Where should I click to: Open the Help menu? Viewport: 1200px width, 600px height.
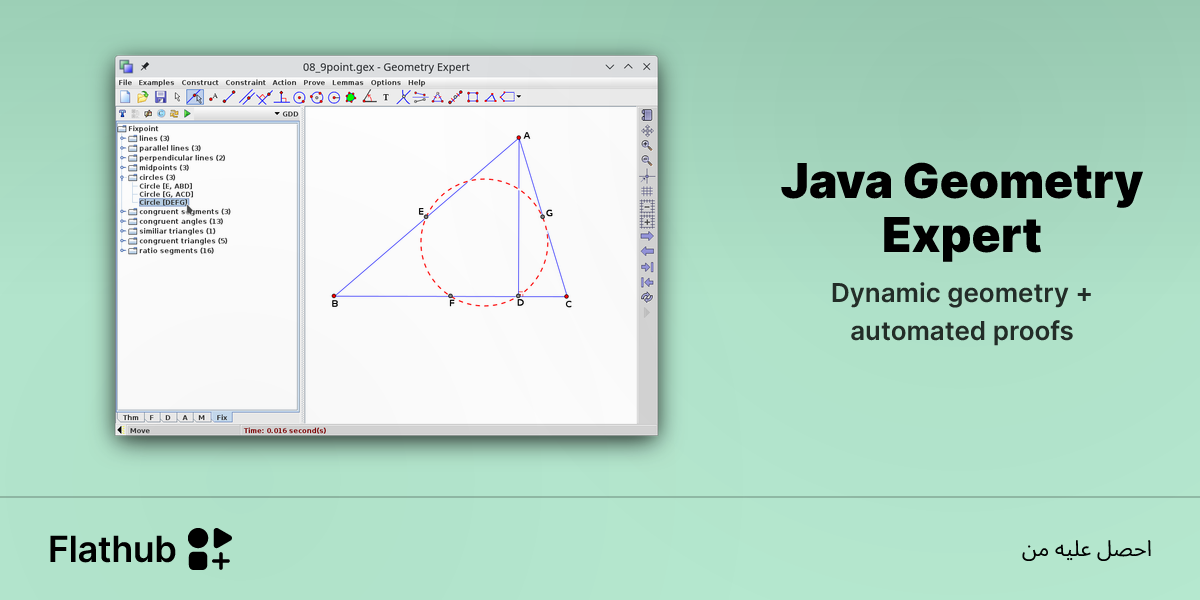(416, 82)
